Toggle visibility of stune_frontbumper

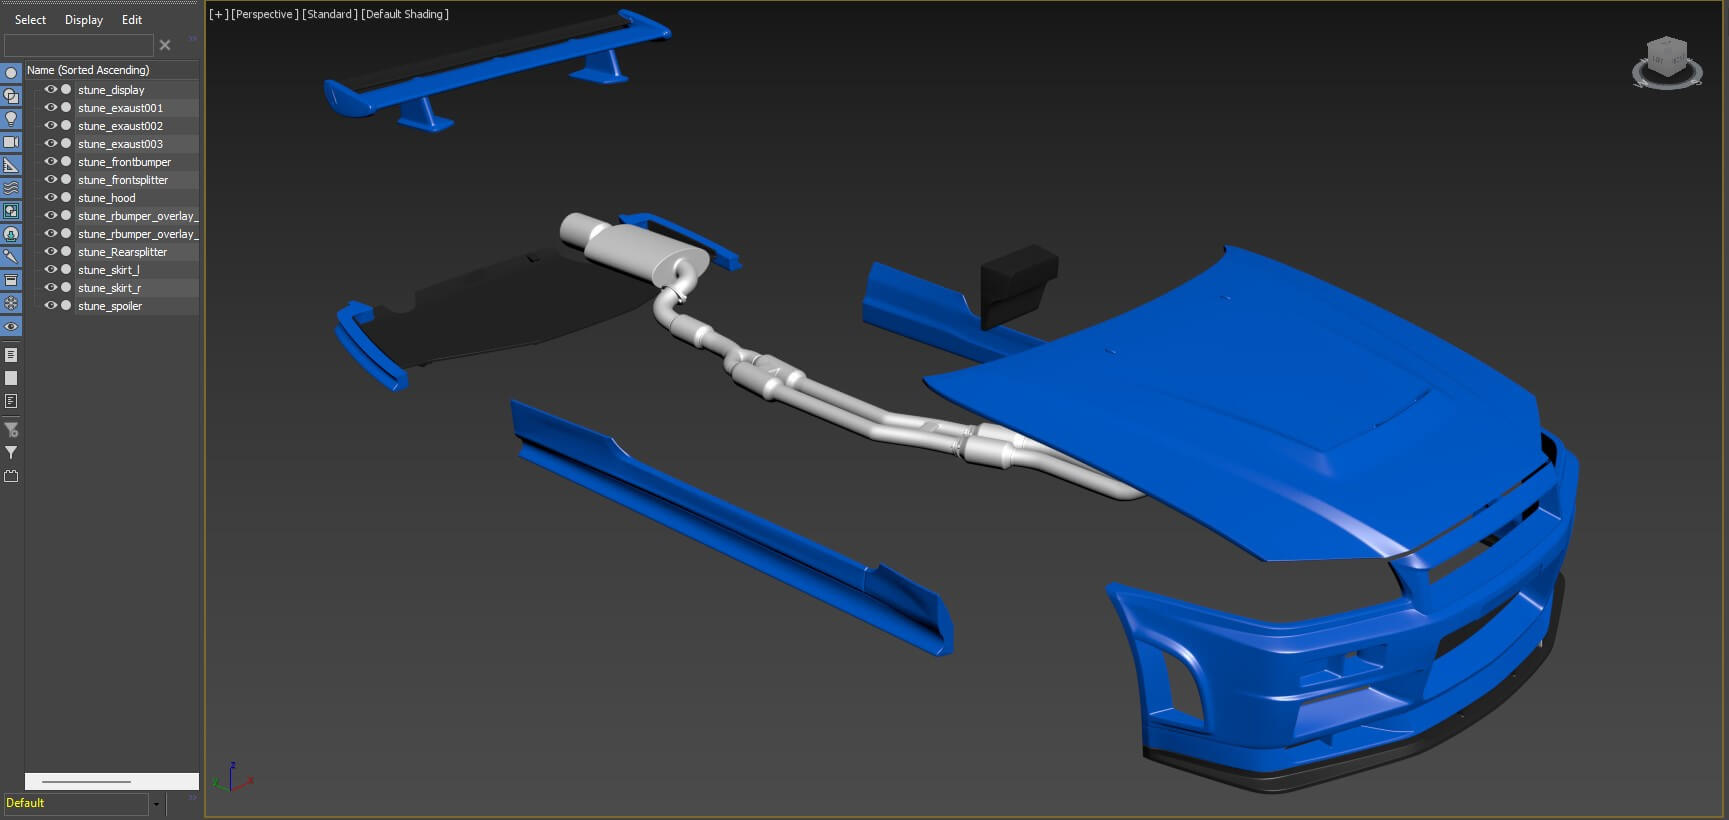click(x=50, y=162)
